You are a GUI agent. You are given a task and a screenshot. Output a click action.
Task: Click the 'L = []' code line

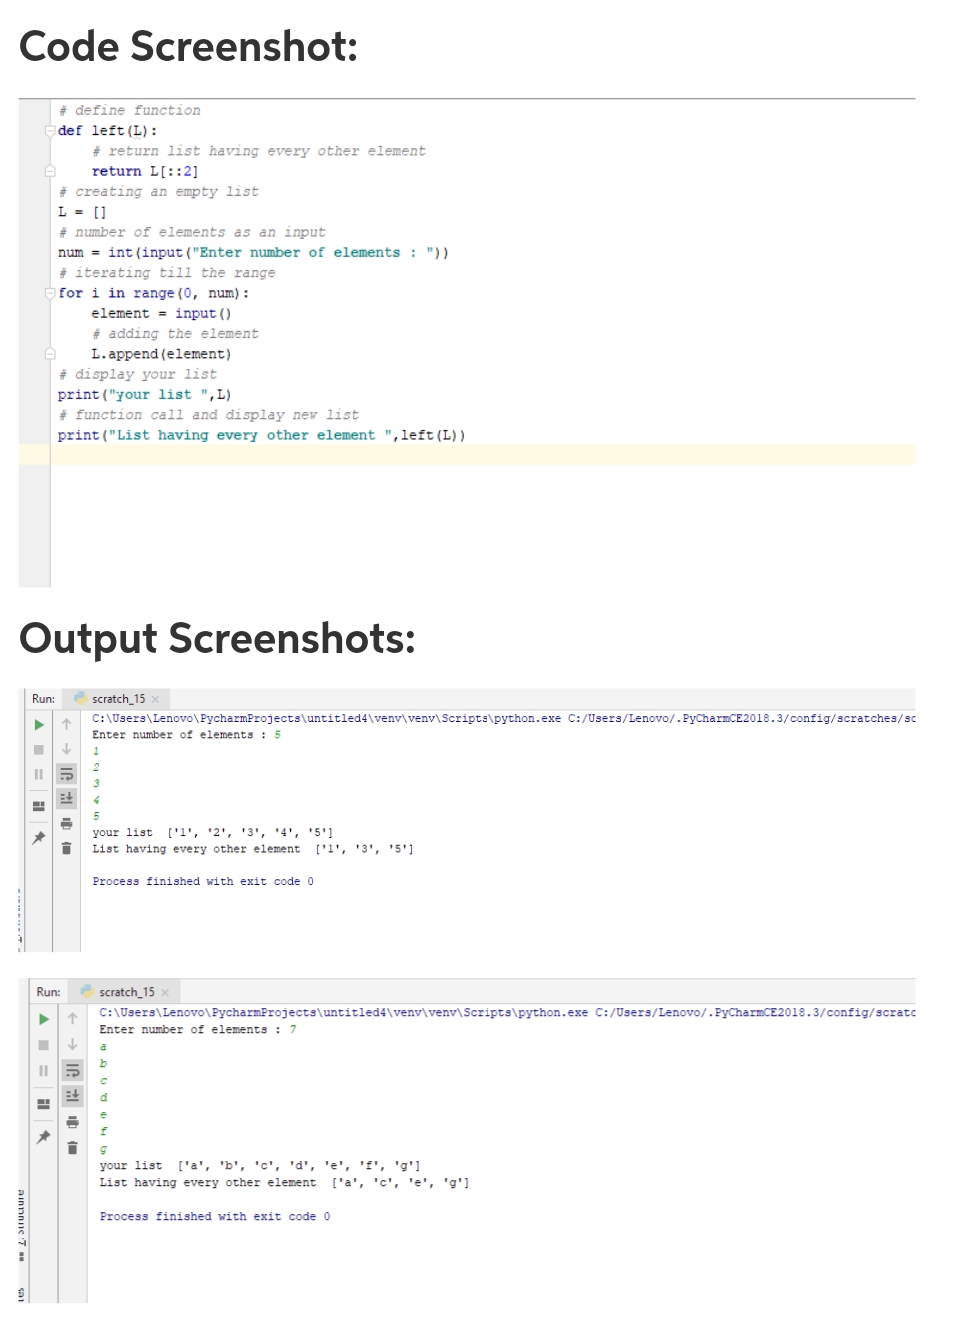coord(82,212)
